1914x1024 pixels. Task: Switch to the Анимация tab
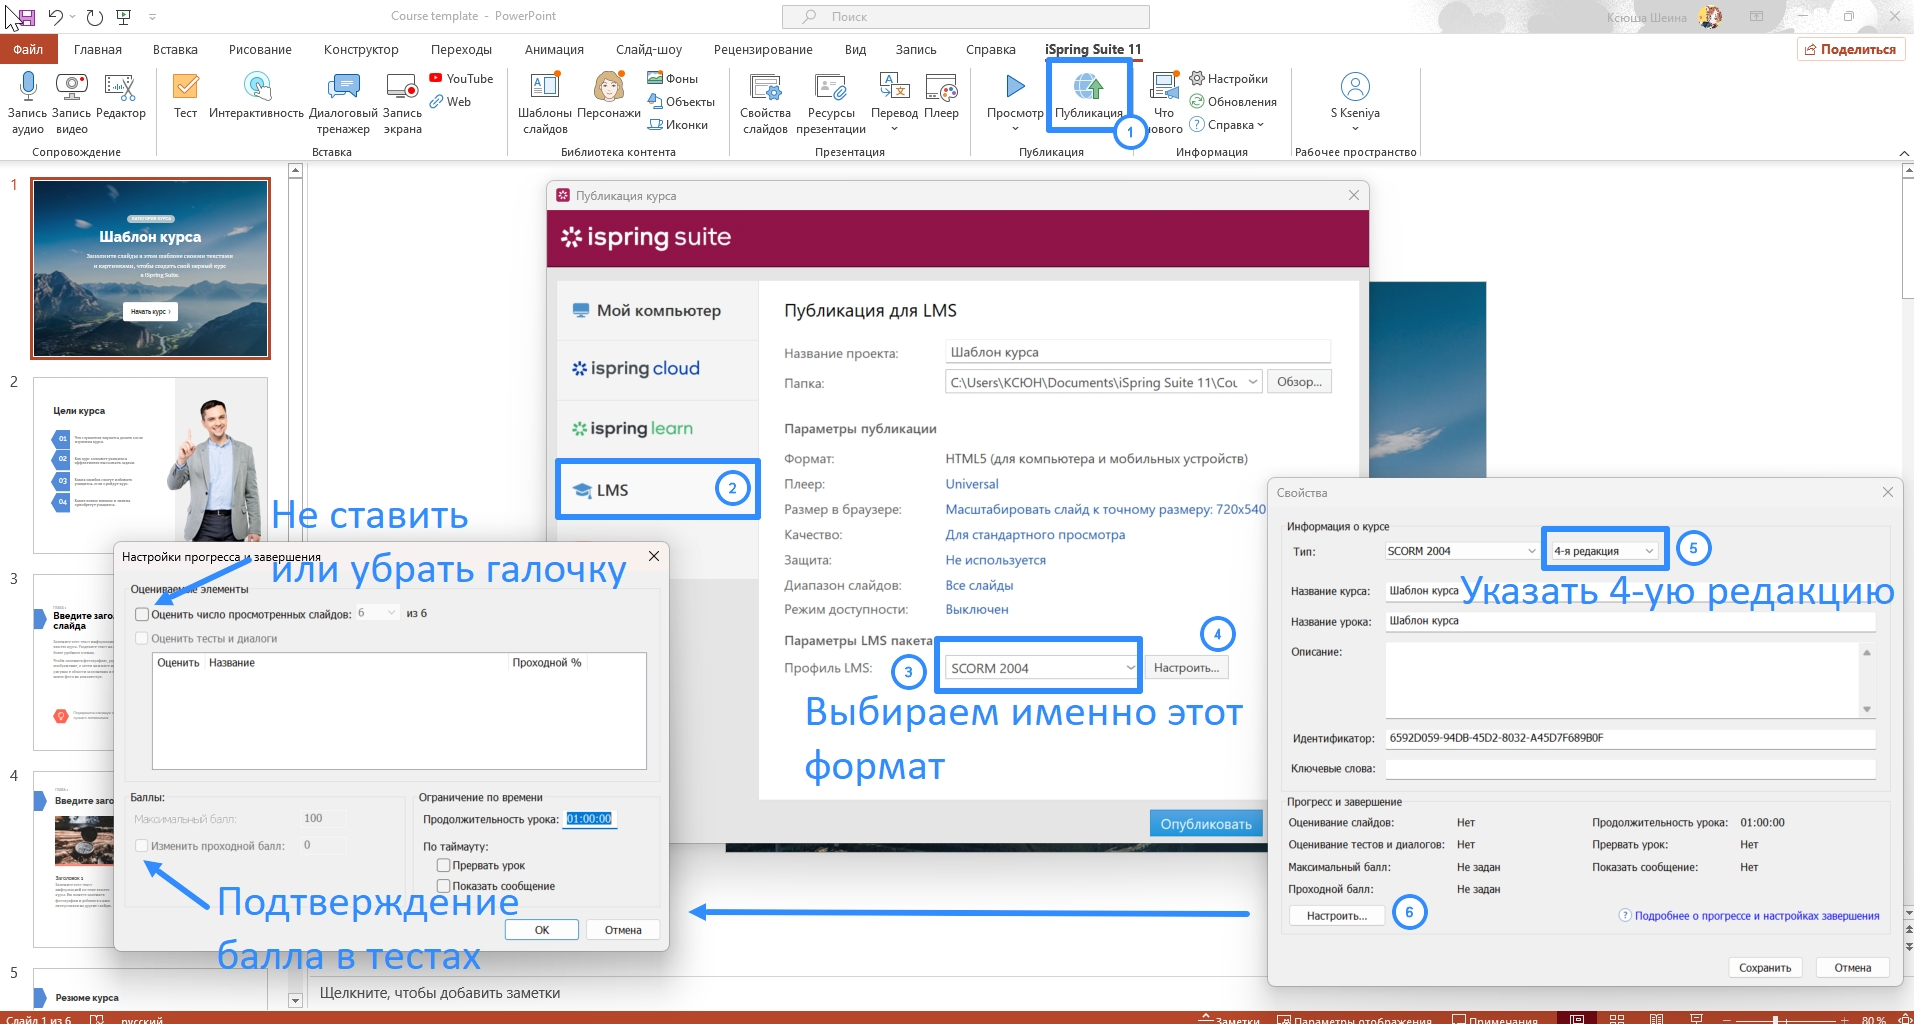tap(554, 49)
